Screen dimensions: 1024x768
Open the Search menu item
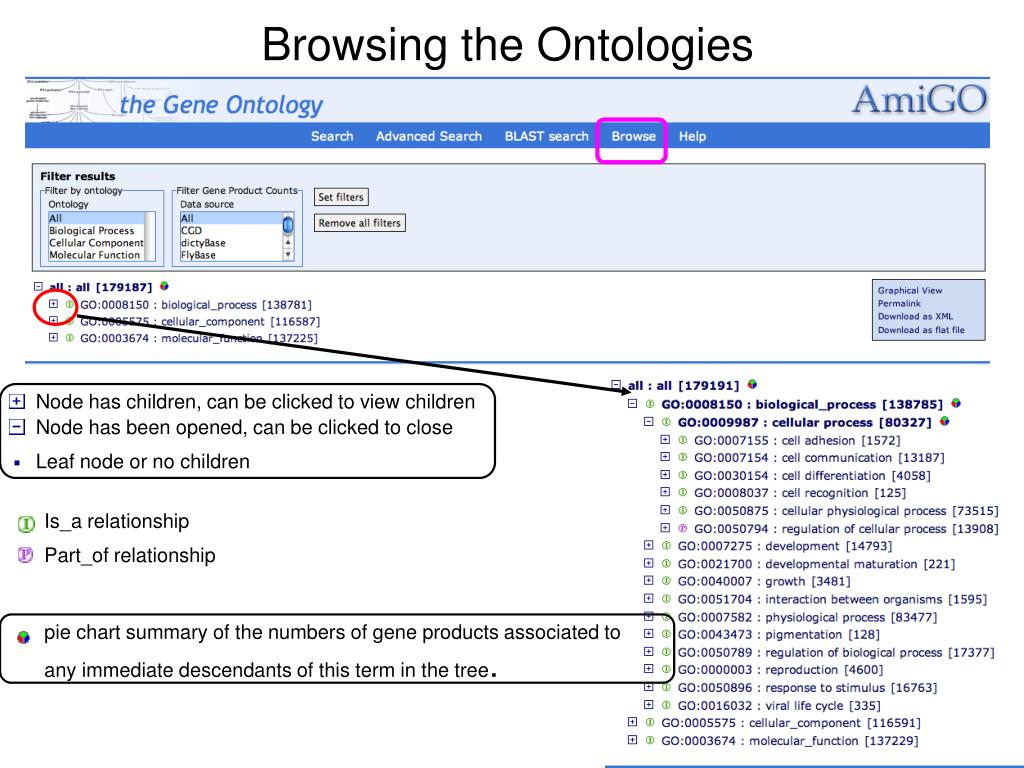(x=332, y=136)
